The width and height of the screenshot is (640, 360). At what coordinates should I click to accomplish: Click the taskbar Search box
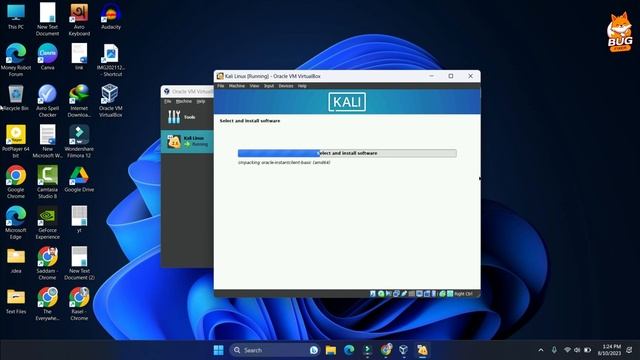click(274, 350)
